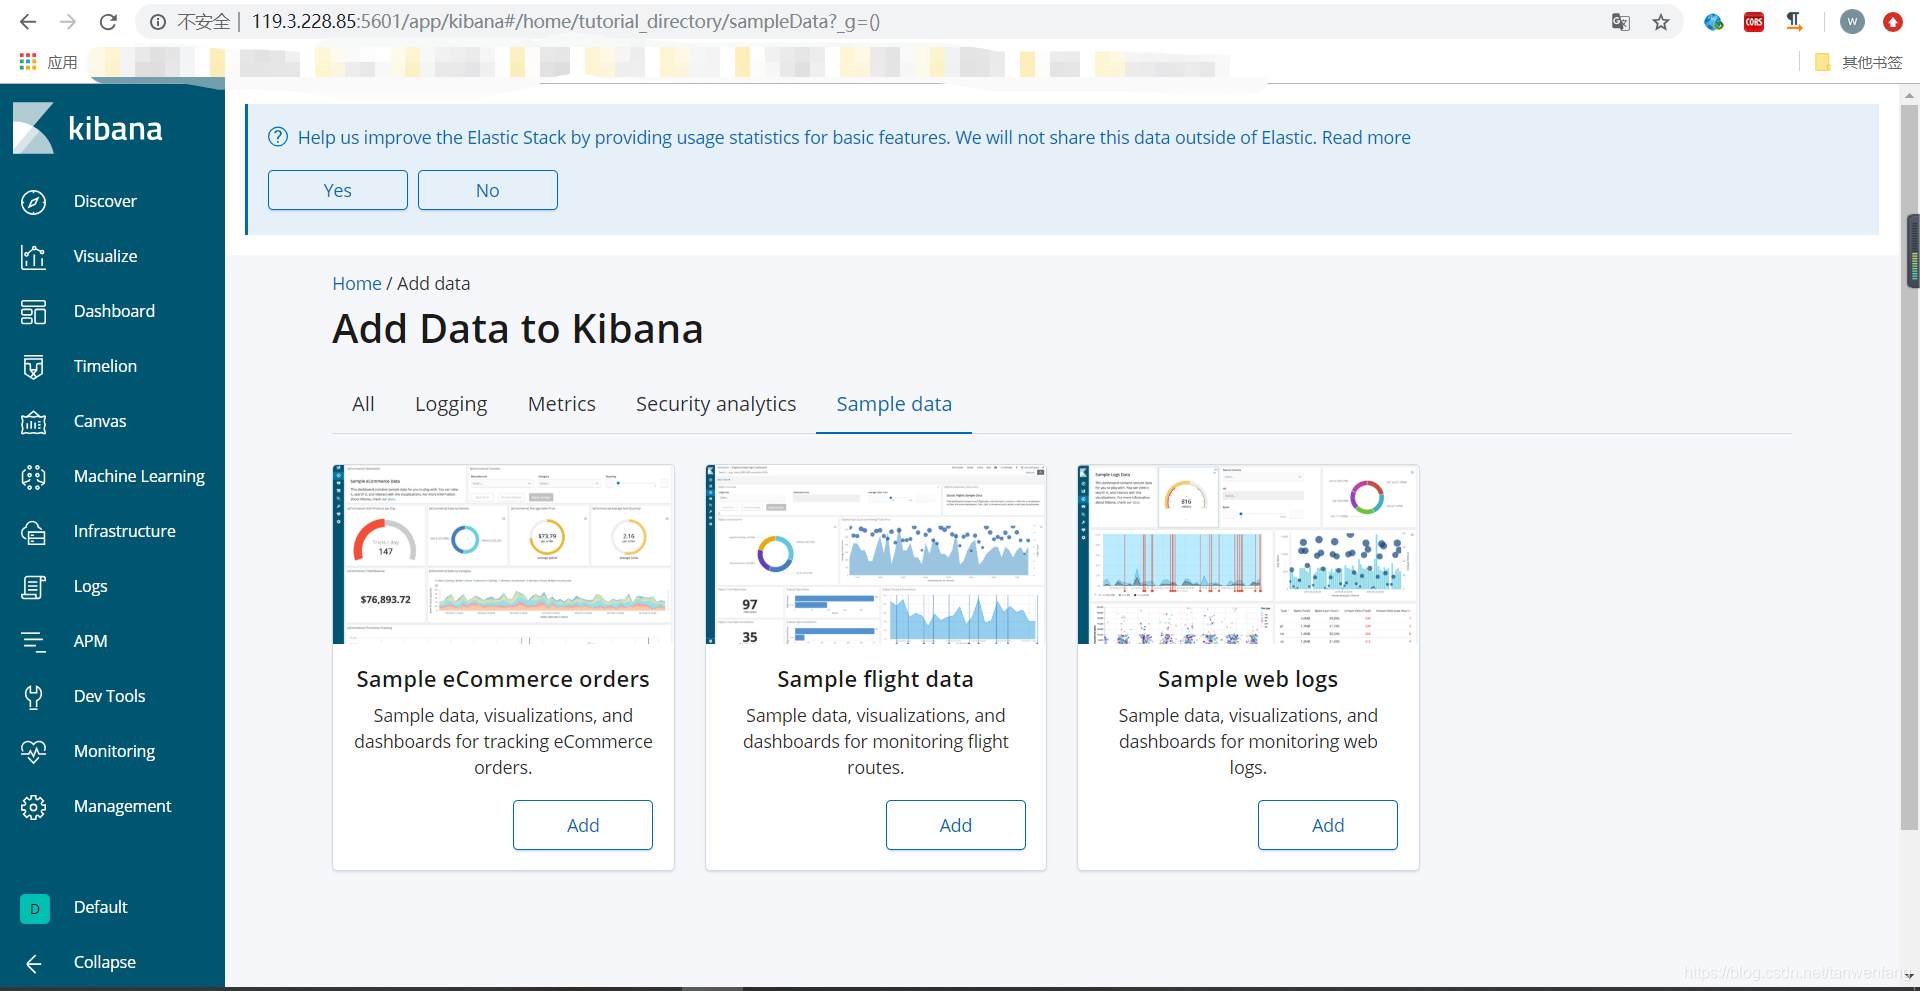1920x991 pixels.
Task: Open the Read more link
Action: pyautogui.click(x=1366, y=137)
